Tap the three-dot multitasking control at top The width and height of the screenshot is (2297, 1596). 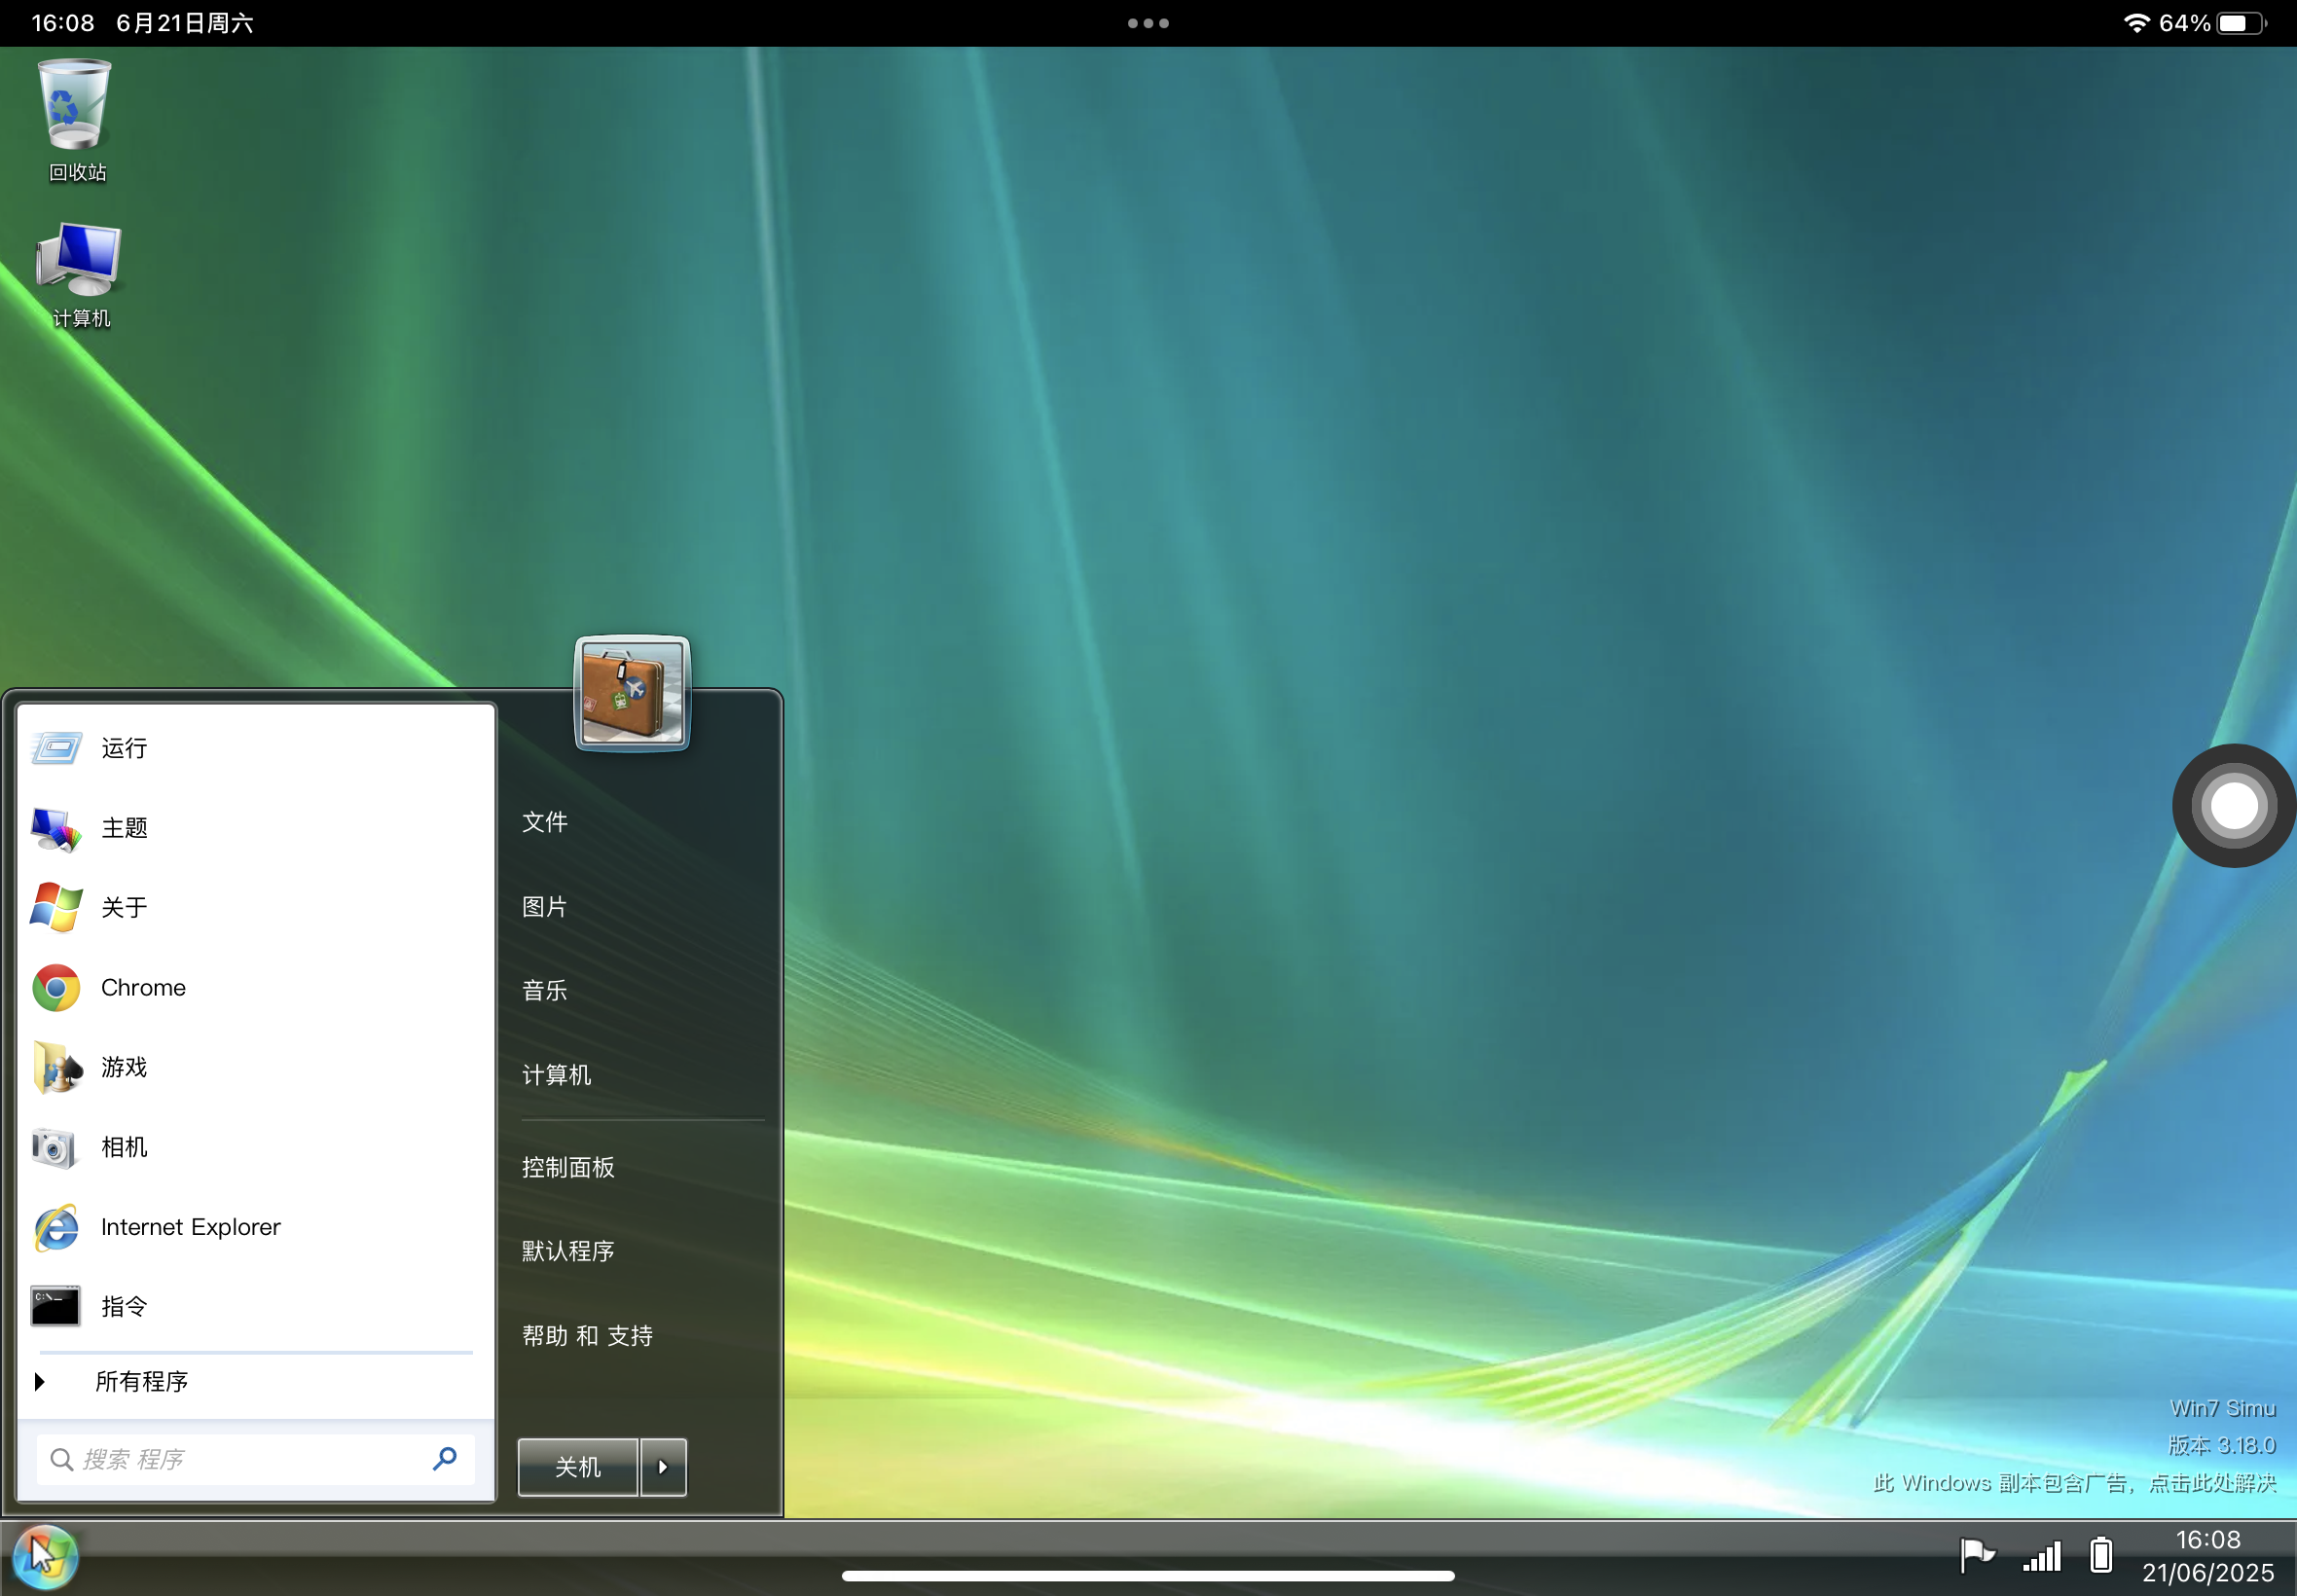[1148, 23]
